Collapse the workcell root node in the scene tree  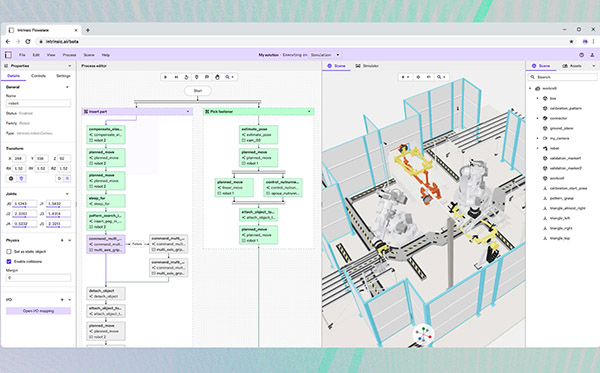[530, 88]
